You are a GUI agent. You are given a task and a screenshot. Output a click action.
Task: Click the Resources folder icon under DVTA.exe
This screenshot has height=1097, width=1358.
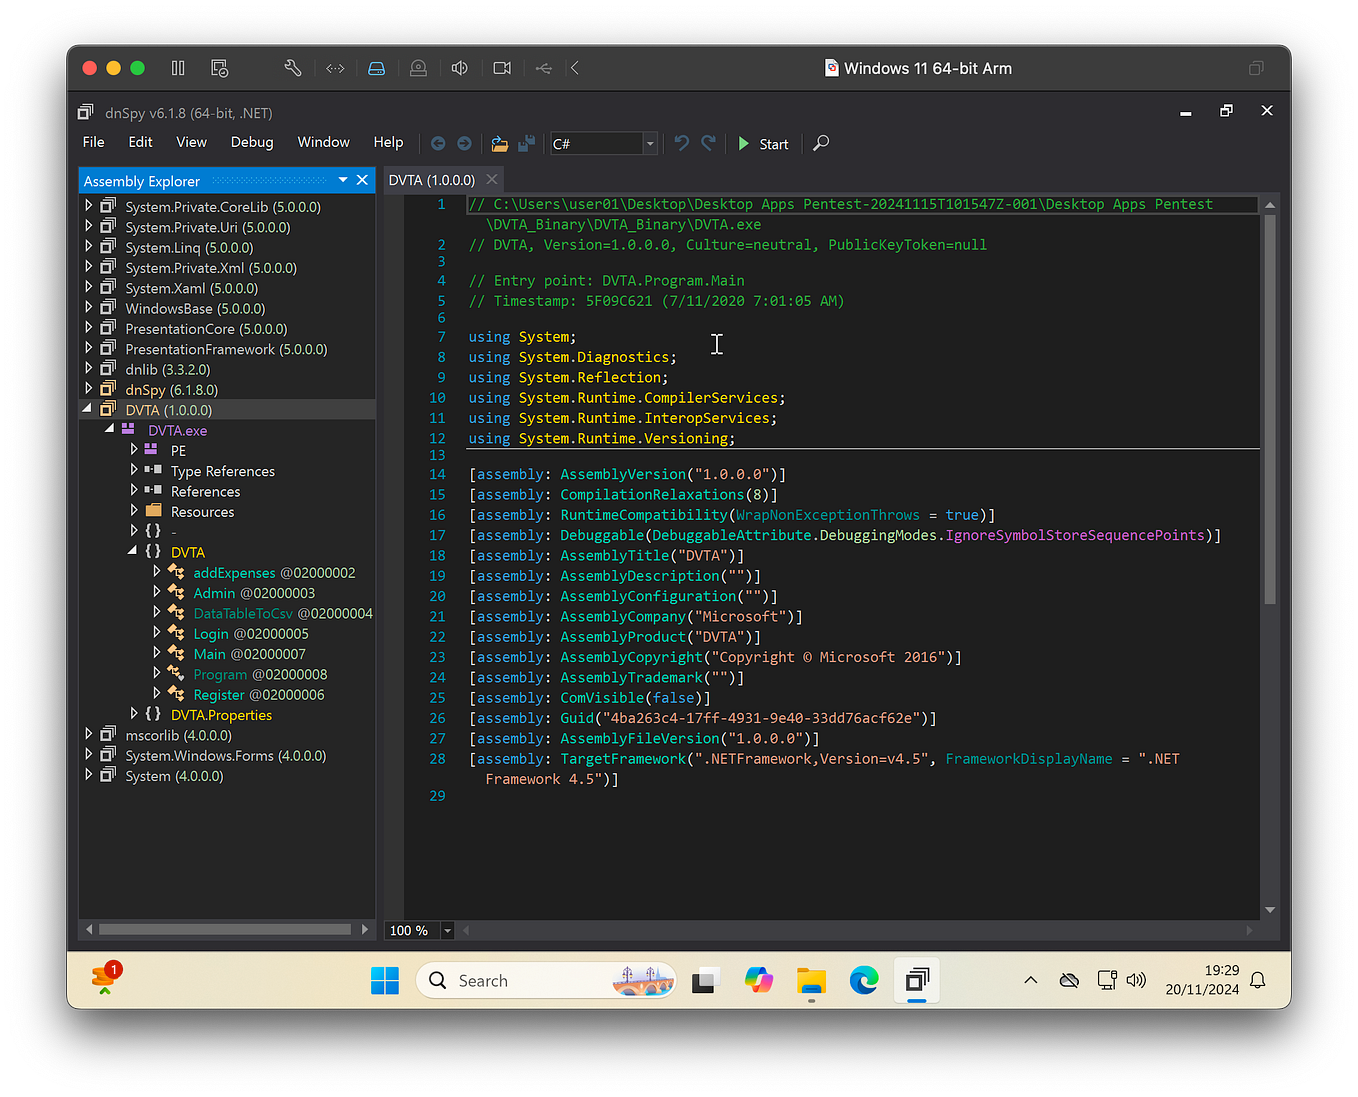pyautogui.click(x=152, y=511)
